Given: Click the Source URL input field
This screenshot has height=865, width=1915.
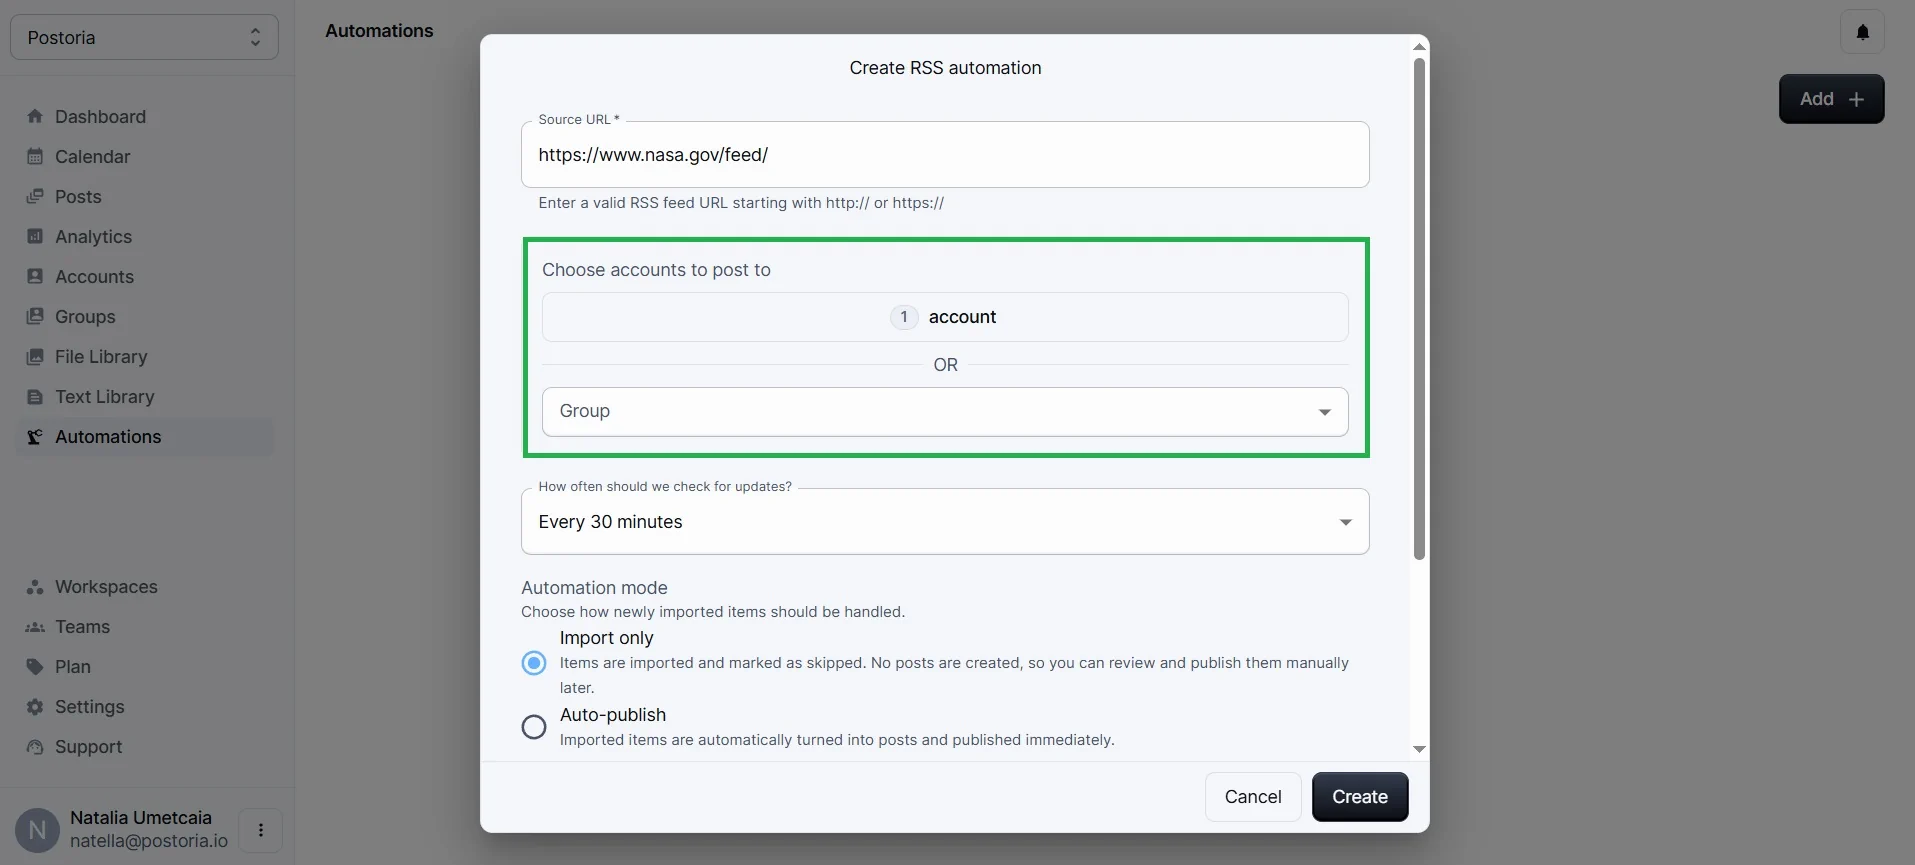Looking at the screenshot, I should click(x=945, y=155).
